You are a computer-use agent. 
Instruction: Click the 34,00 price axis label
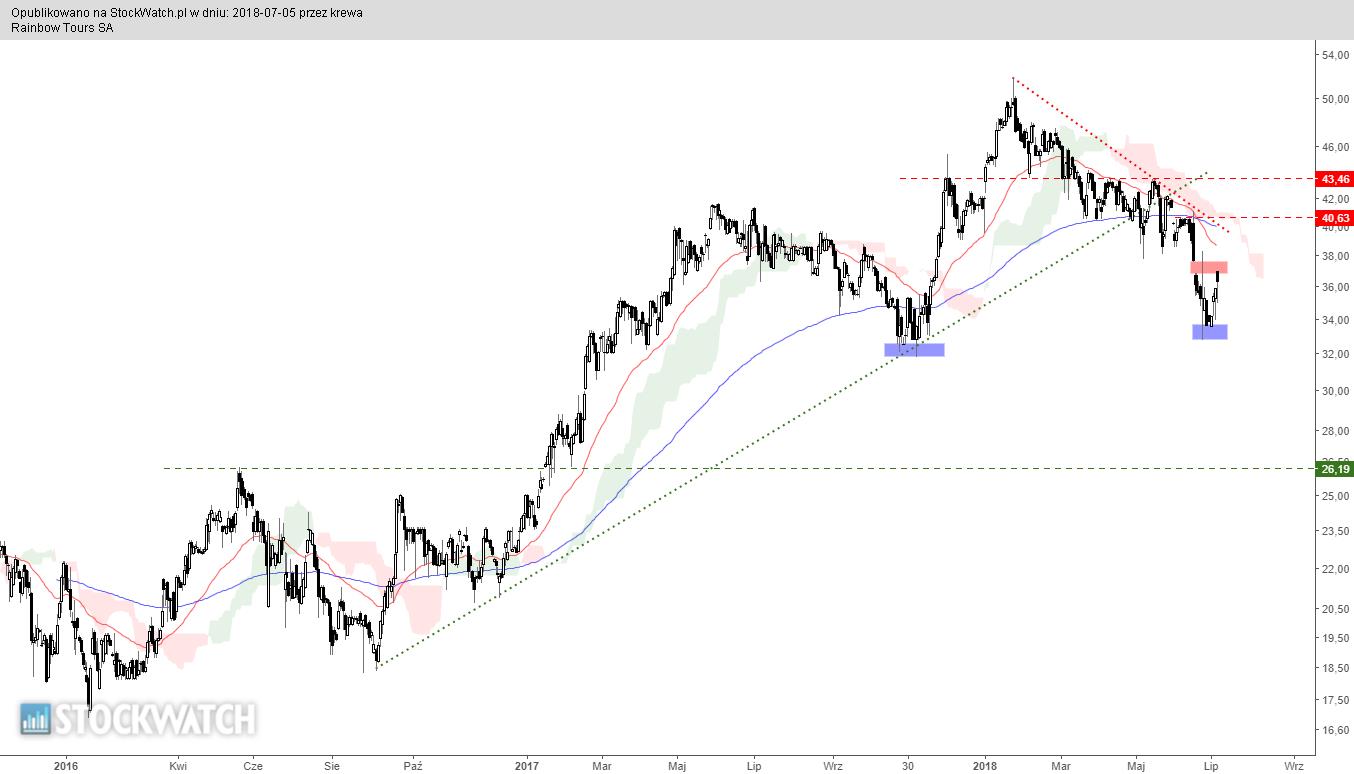(x=1336, y=321)
